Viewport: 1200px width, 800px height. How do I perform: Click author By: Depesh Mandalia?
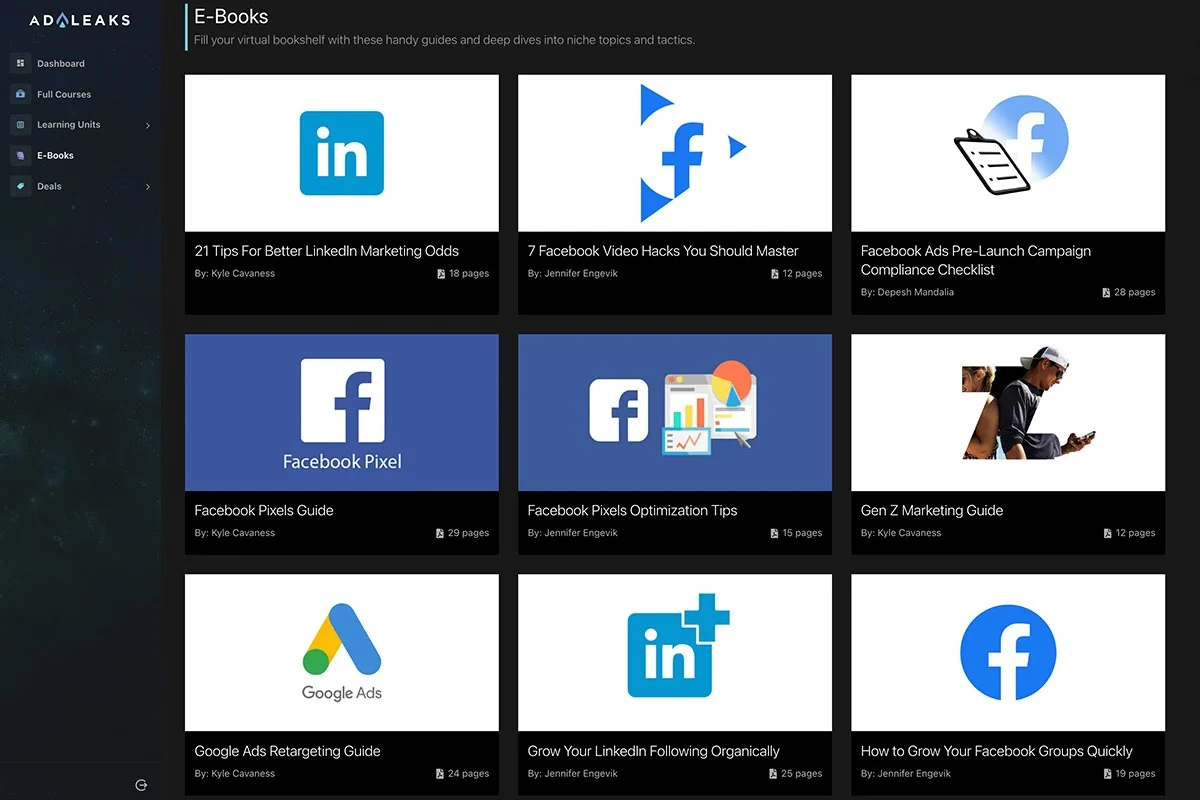pyautogui.click(x=907, y=292)
